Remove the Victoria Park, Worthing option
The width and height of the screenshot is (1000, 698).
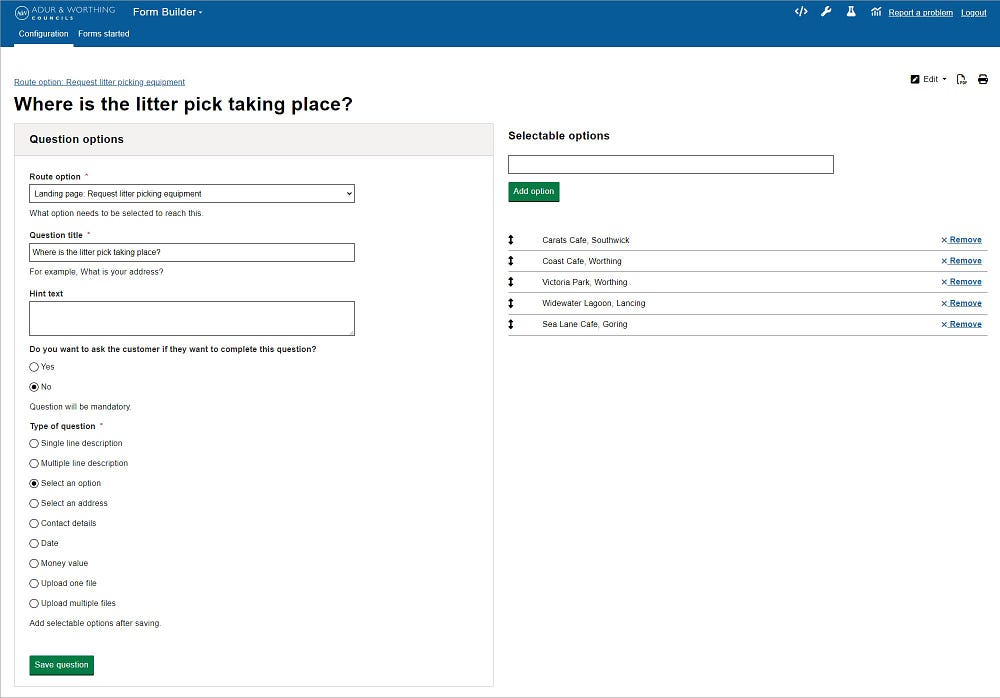pyautogui.click(x=961, y=282)
